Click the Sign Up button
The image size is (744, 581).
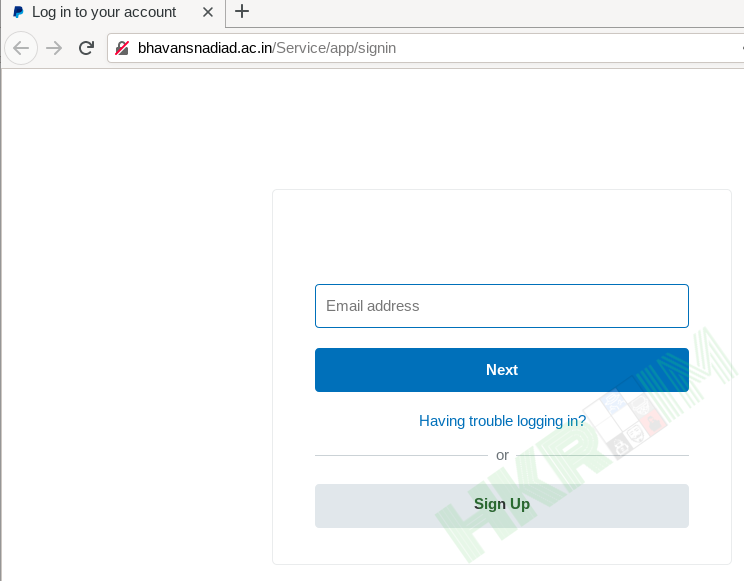pyautogui.click(x=502, y=506)
